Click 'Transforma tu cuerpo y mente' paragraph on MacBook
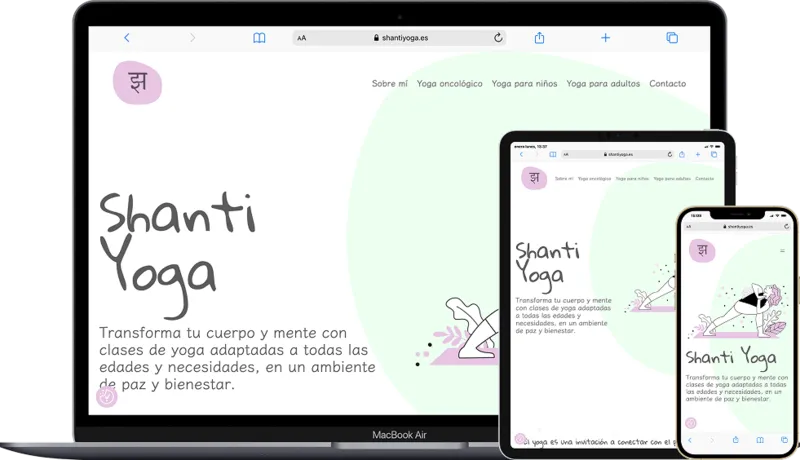 [237, 358]
